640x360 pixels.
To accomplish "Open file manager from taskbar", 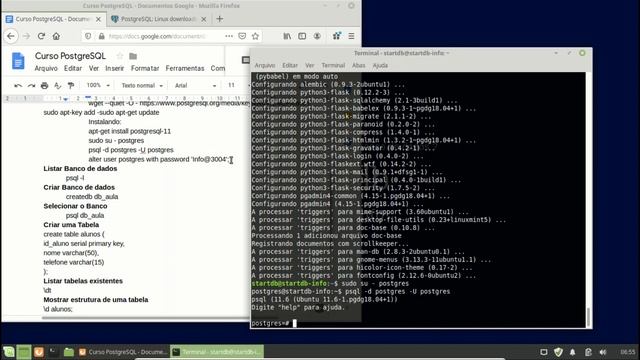I will 69,352.
